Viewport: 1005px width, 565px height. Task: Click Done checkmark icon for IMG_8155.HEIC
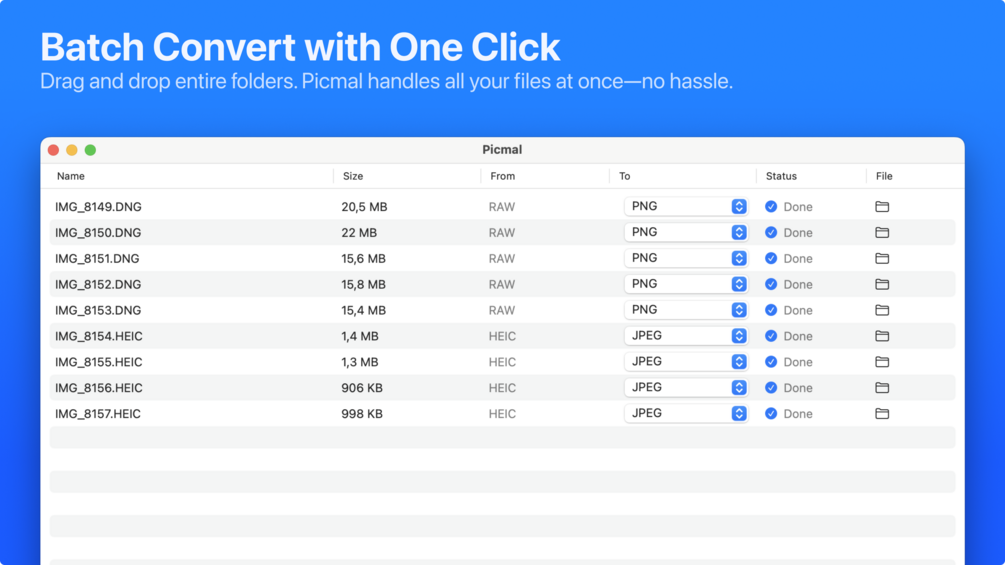[771, 362]
